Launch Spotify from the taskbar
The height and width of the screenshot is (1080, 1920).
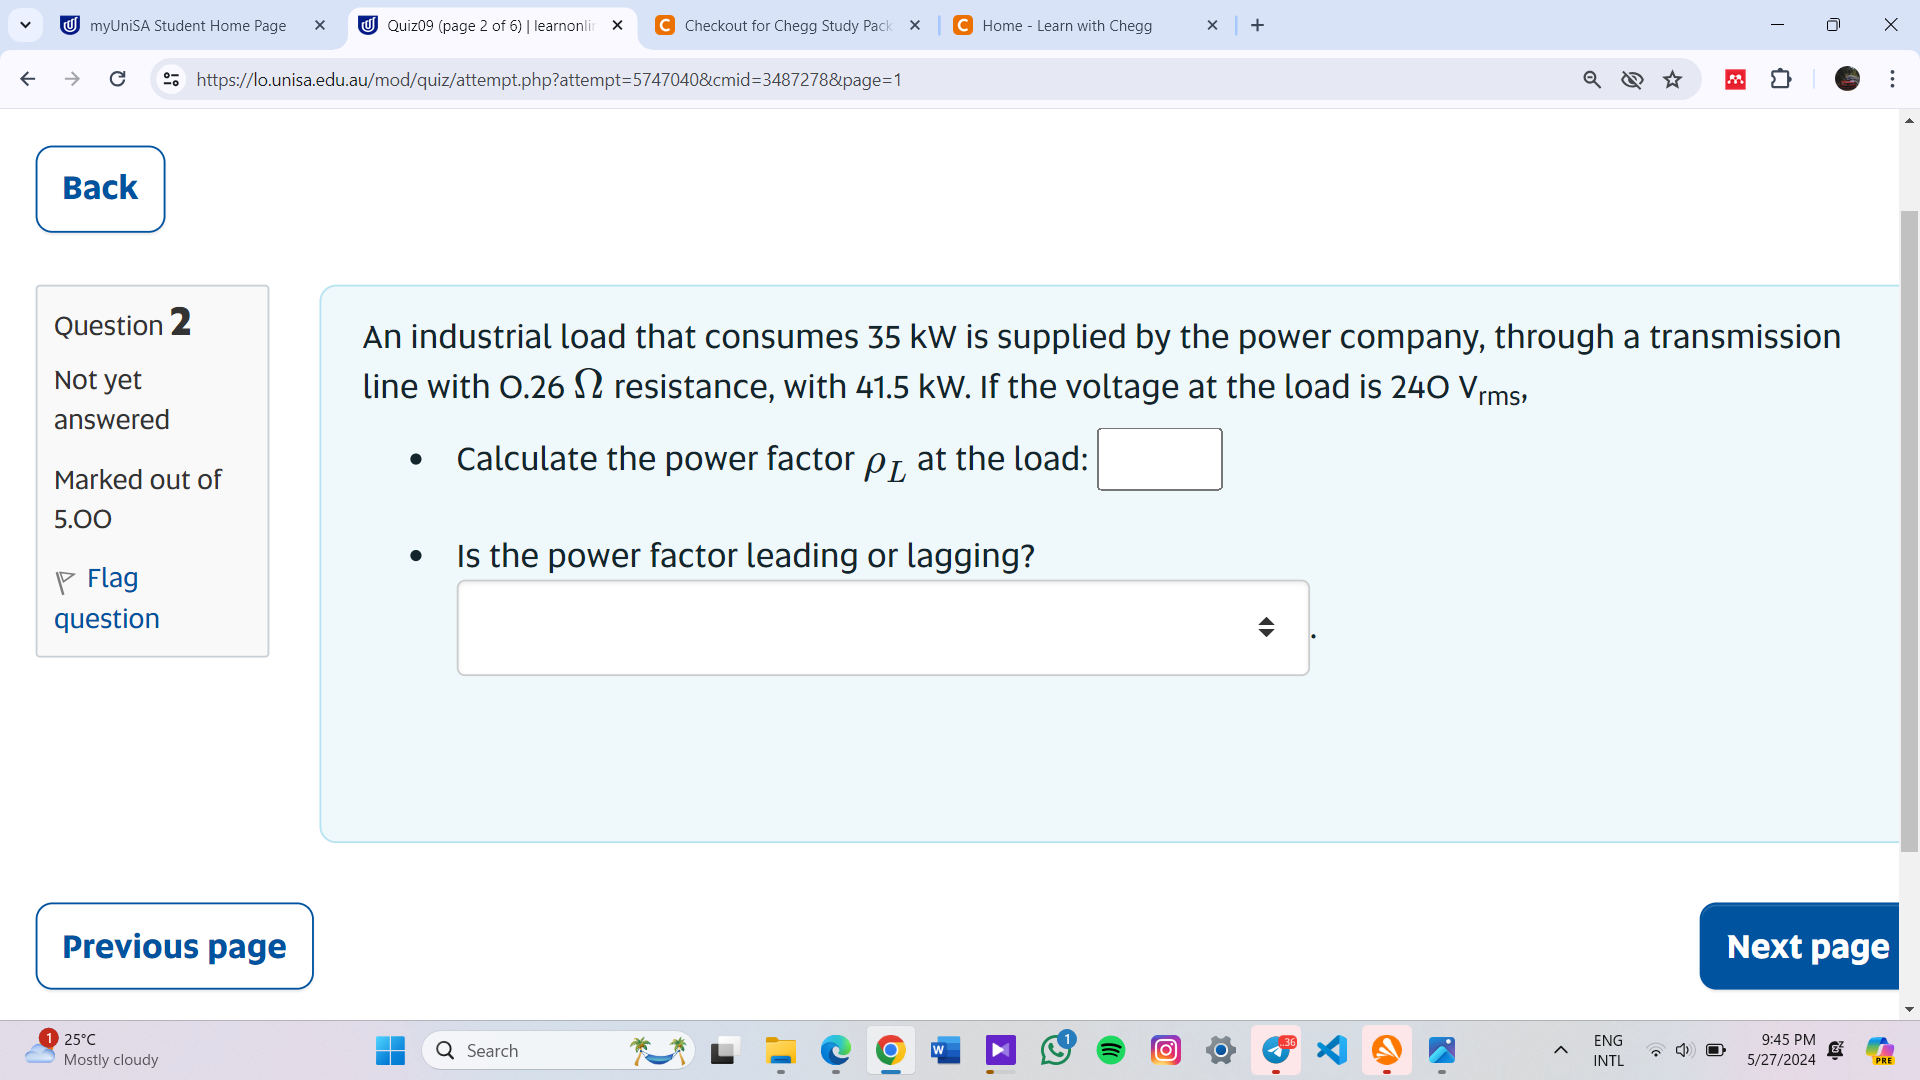(1111, 1050)
